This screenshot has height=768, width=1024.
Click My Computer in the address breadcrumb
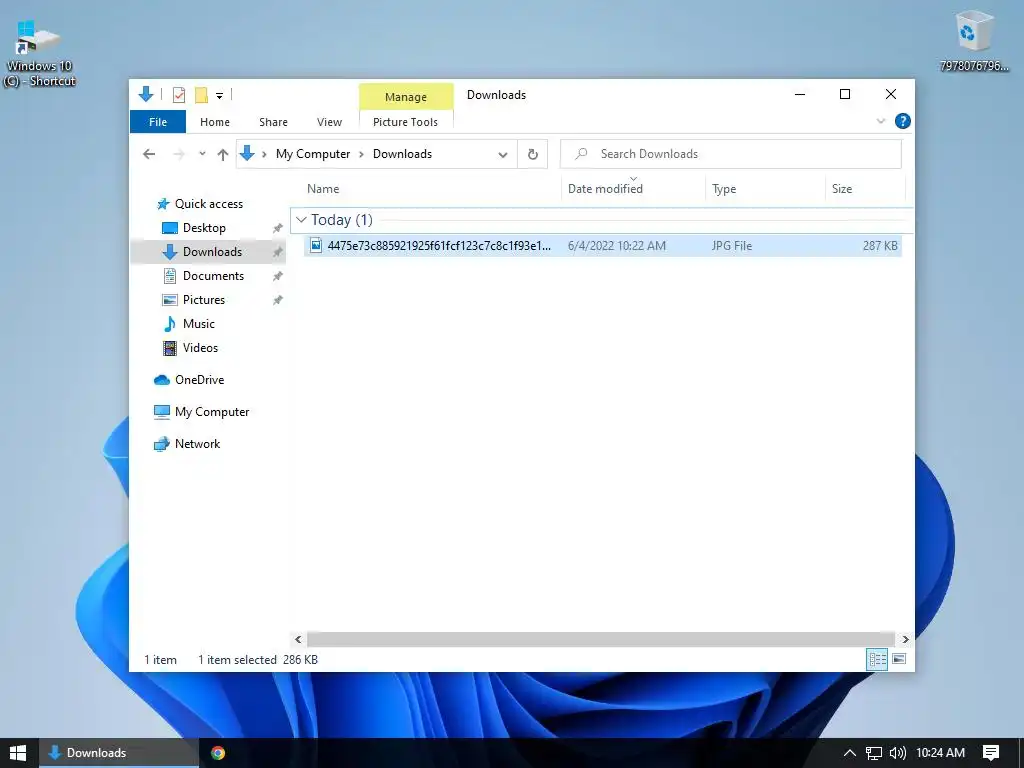313,154
